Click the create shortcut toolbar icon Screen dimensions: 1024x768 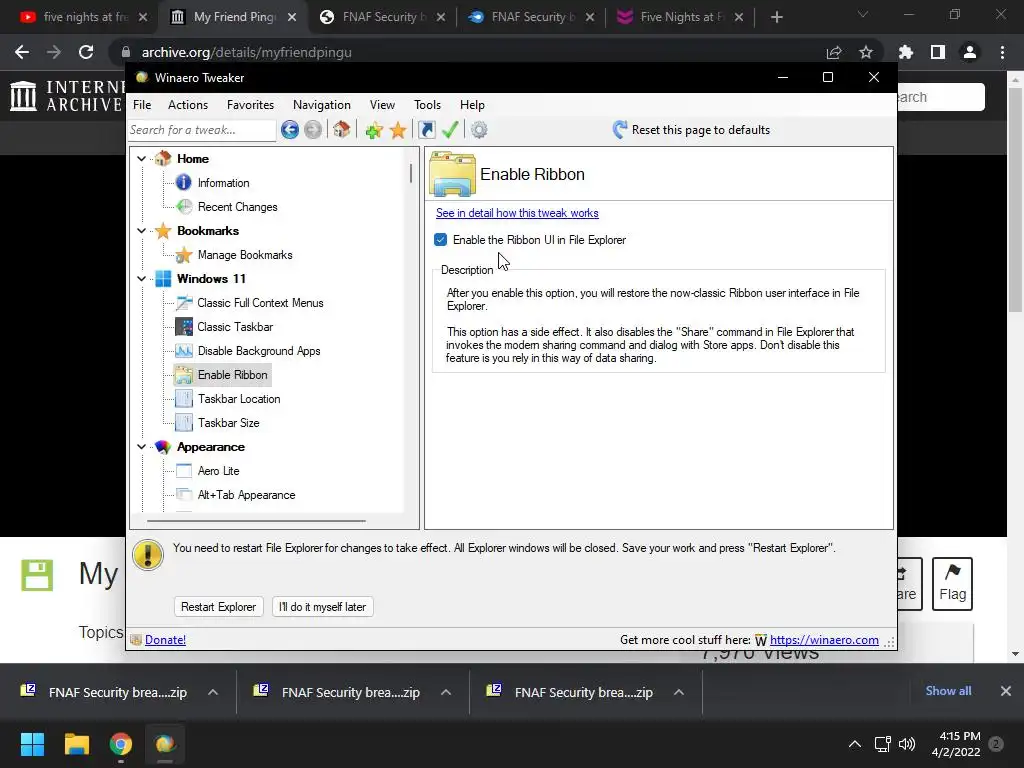(x=426, y=129)
